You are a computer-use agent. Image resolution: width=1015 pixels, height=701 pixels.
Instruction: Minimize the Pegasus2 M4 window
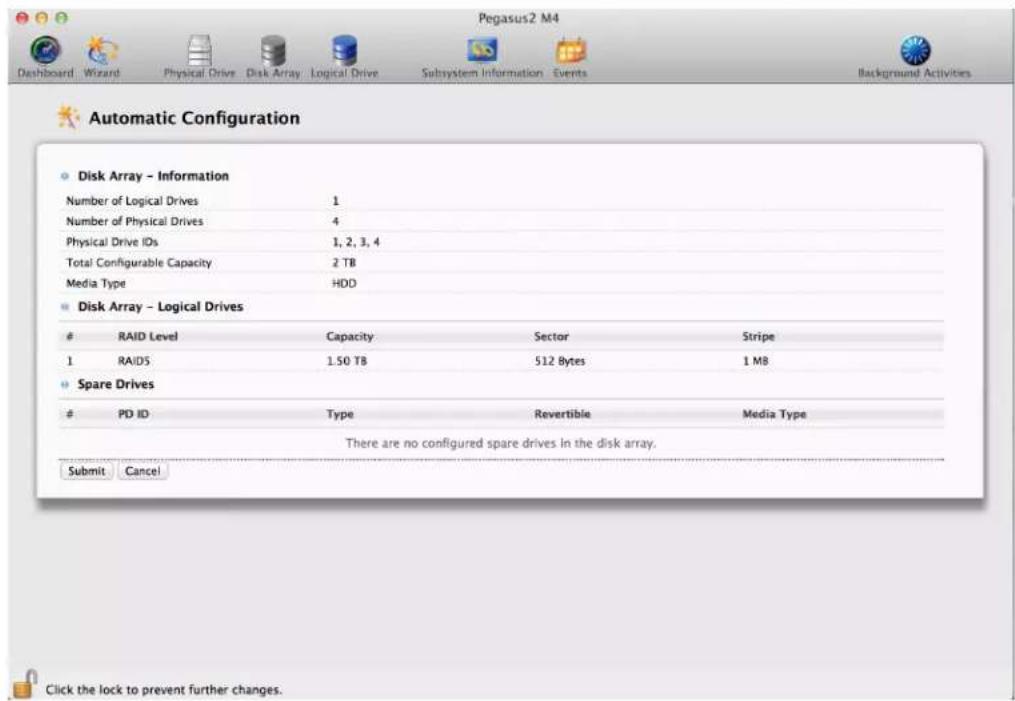[x=41, y=18]
